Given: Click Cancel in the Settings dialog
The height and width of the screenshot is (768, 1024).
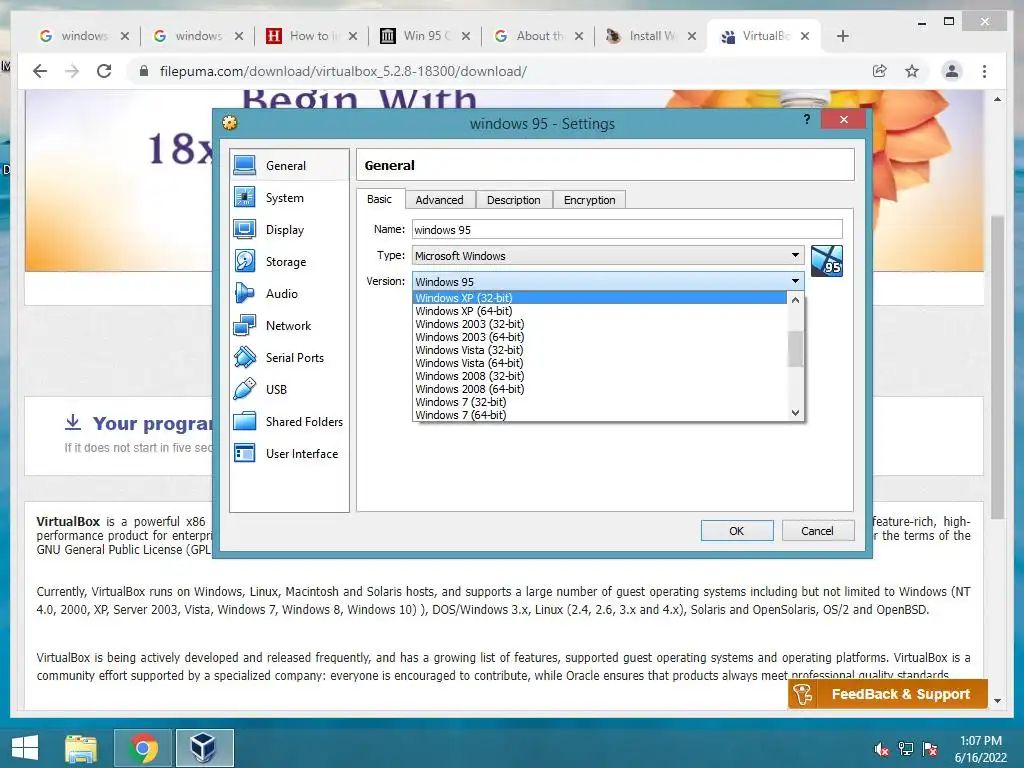Looking at the screenshot, I should 818,531.
